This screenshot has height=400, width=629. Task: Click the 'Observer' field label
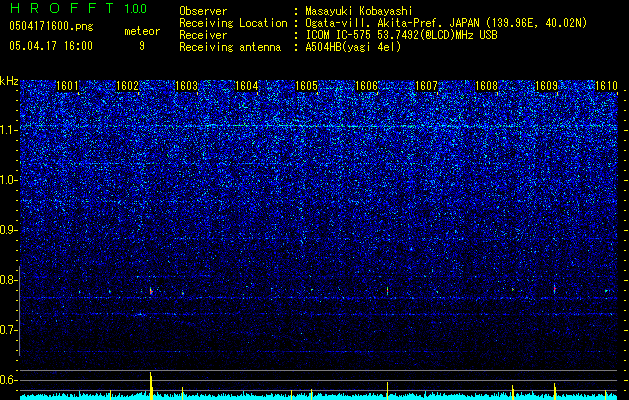[x=203, y=11]
